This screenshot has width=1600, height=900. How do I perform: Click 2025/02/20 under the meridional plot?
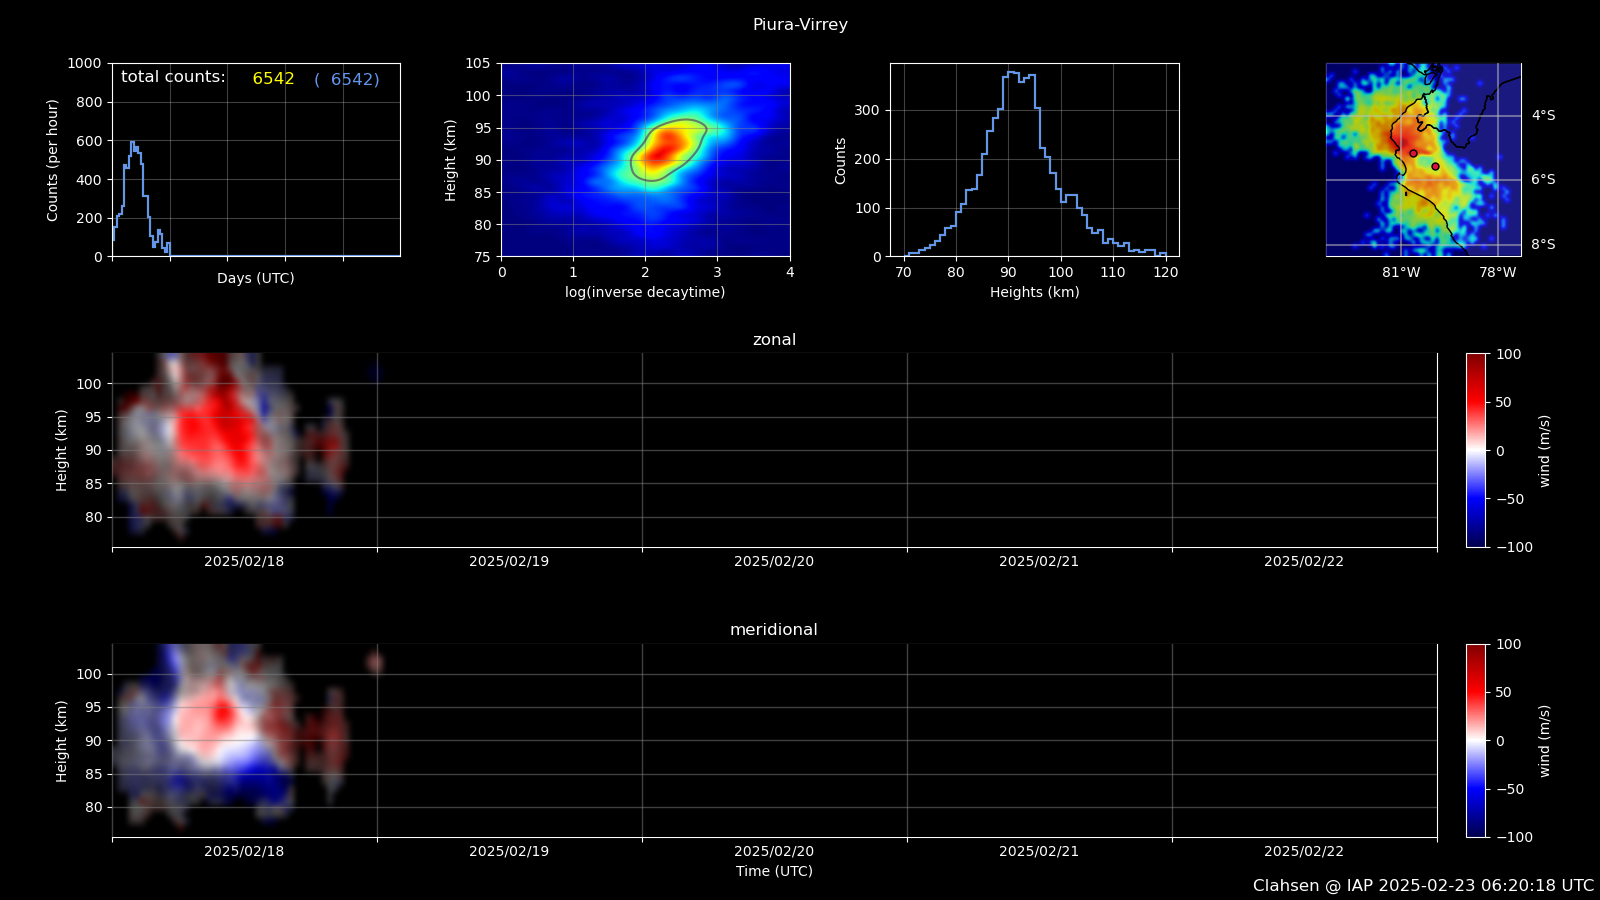pyautogui.click(x=774, y=852)
